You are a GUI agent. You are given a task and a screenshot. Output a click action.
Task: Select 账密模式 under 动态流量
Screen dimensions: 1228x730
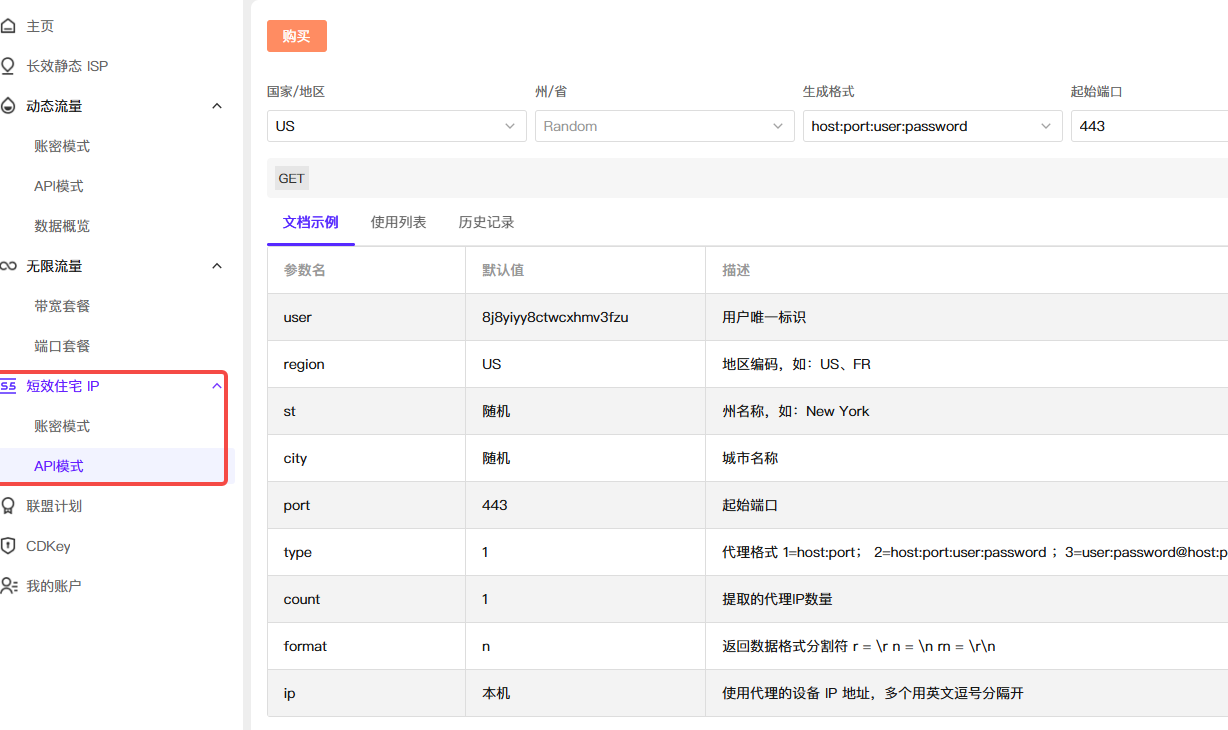62,146
